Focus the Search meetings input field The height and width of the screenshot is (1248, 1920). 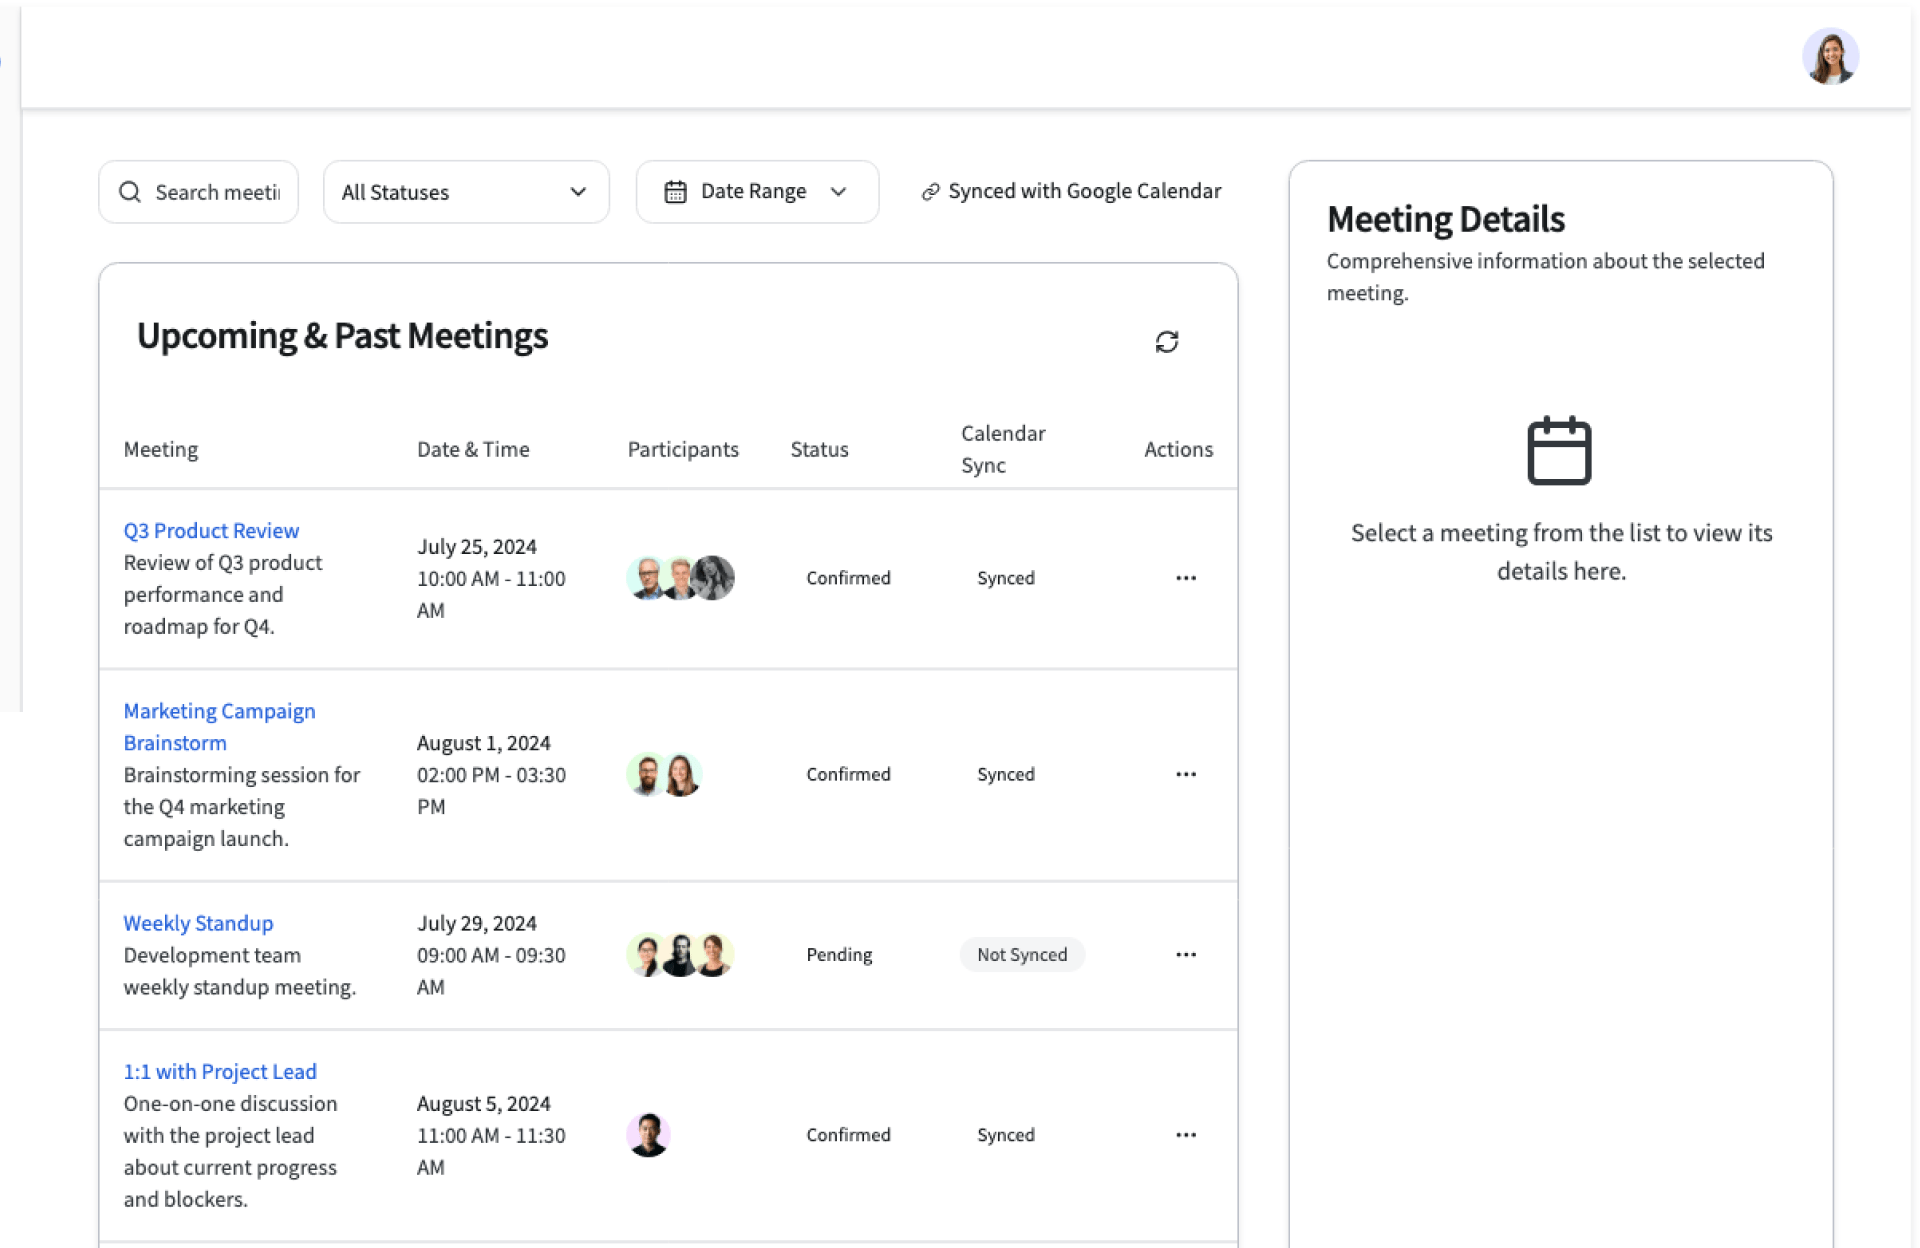pos(217,192)
